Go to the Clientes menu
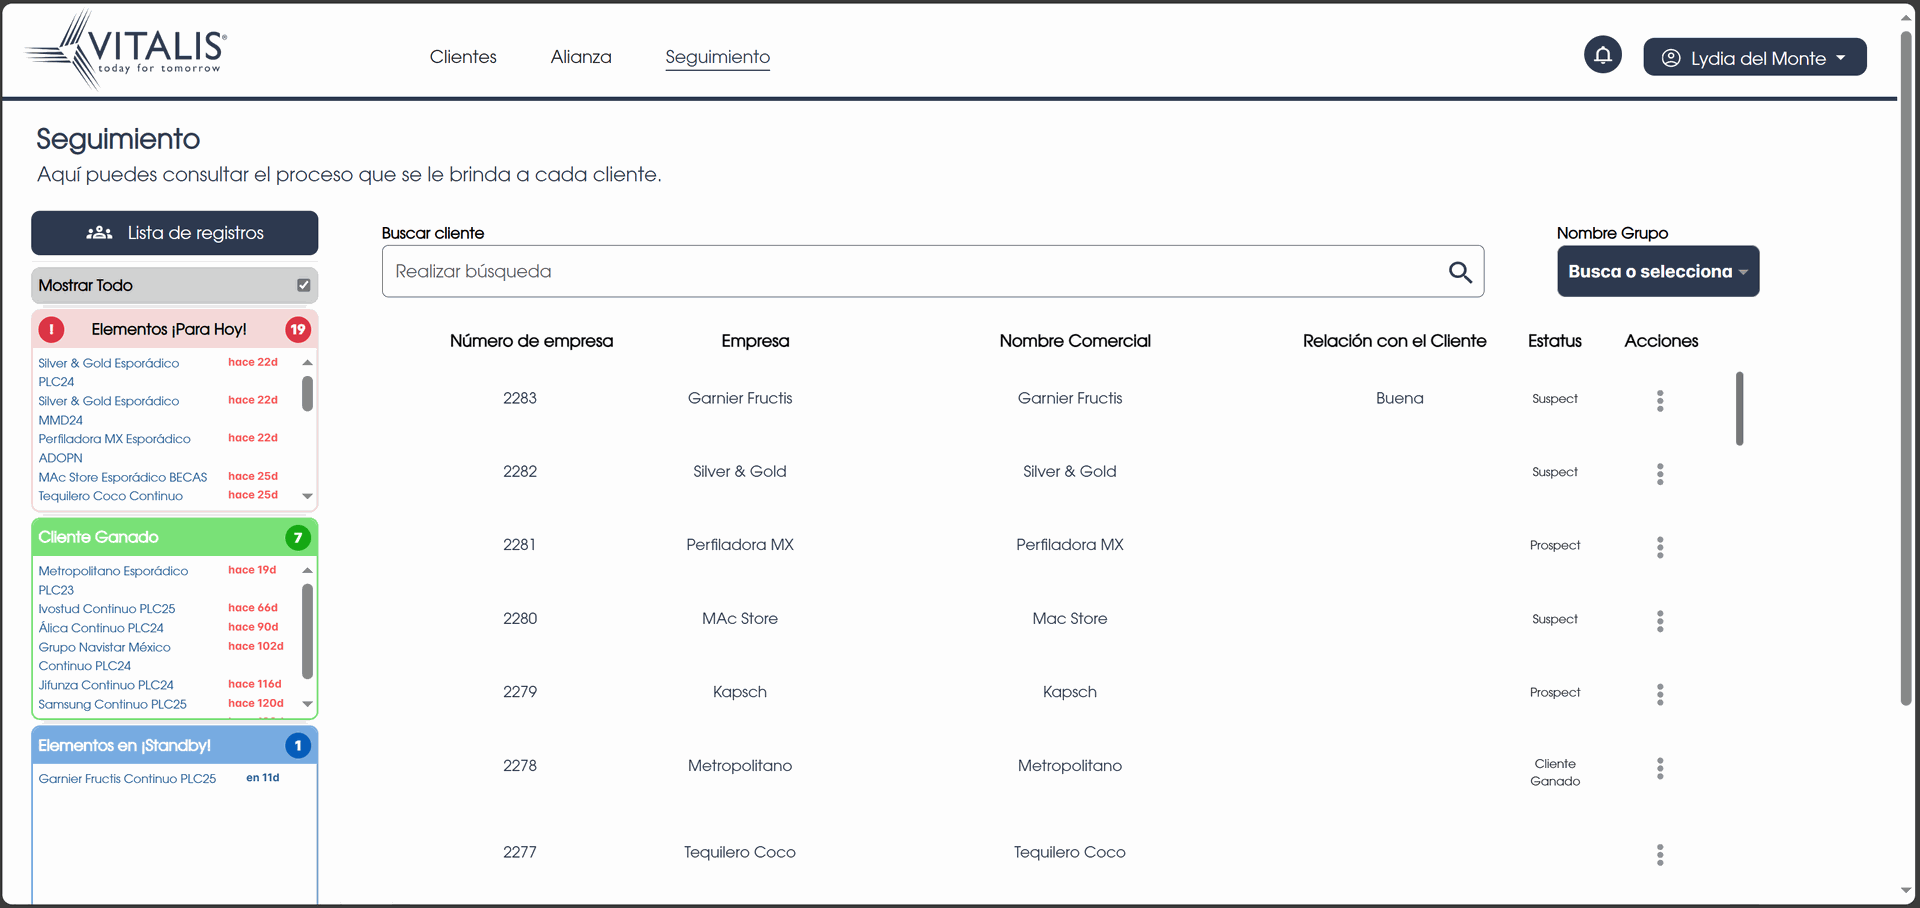 [x=463, y=57]
